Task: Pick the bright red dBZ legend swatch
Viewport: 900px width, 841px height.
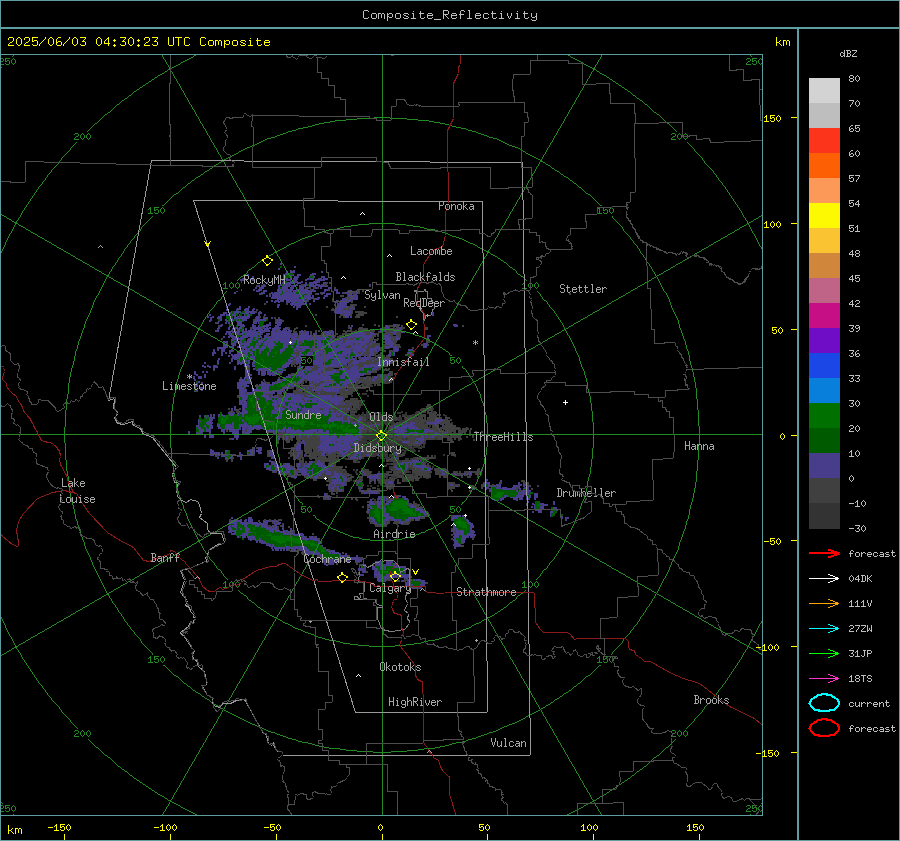Action: pyautogui.click(x=824, y=141)
